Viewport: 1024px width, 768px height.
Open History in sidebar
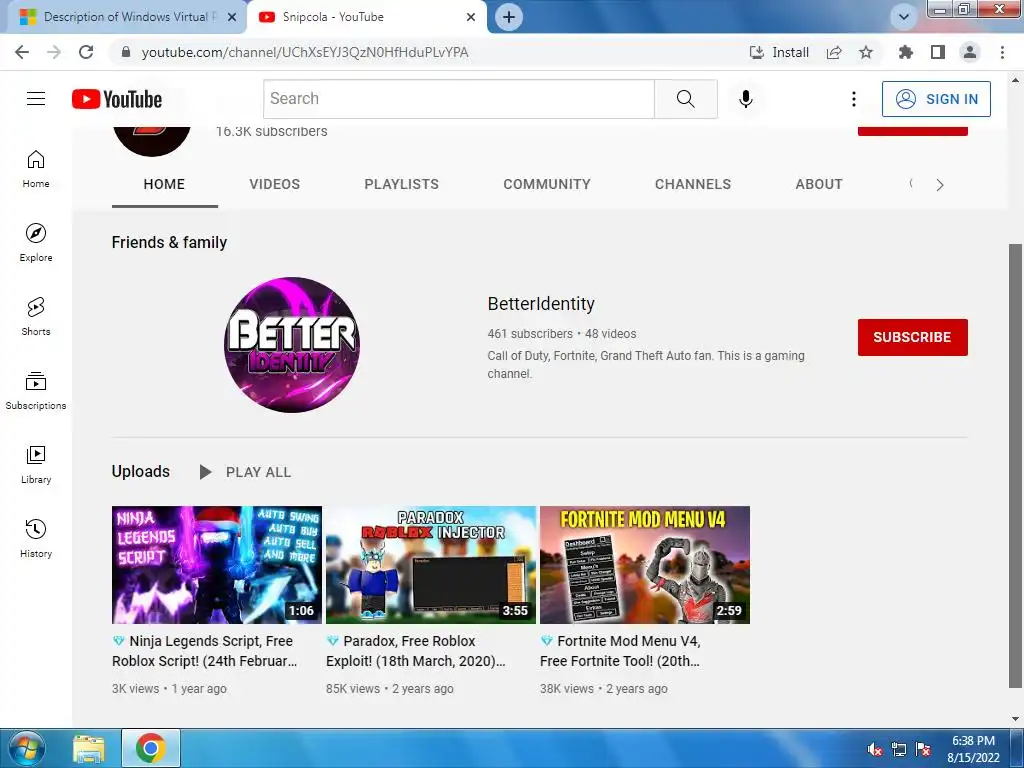(x=36, y=538)
